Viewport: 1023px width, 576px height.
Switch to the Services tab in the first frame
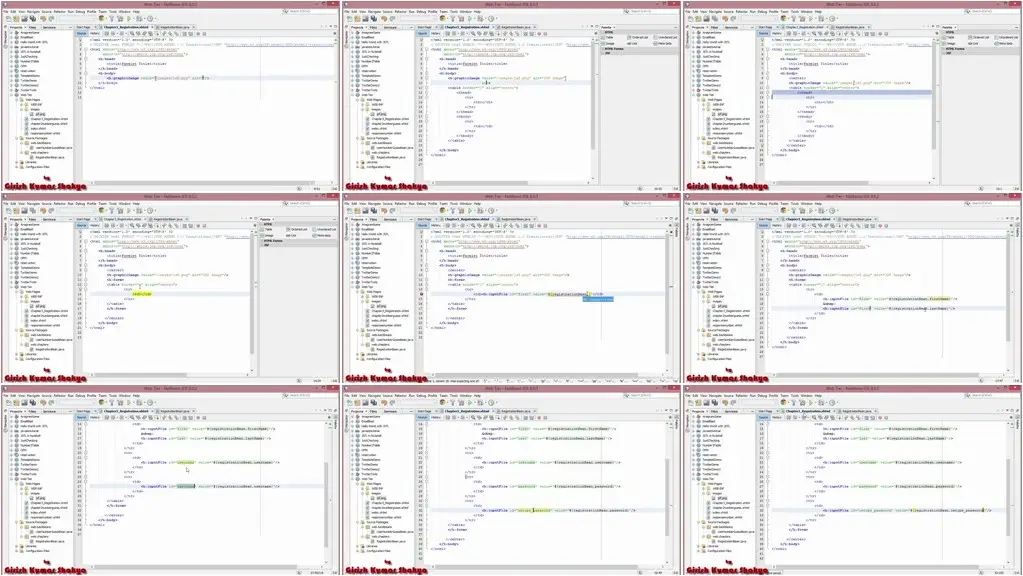point(49,27)
